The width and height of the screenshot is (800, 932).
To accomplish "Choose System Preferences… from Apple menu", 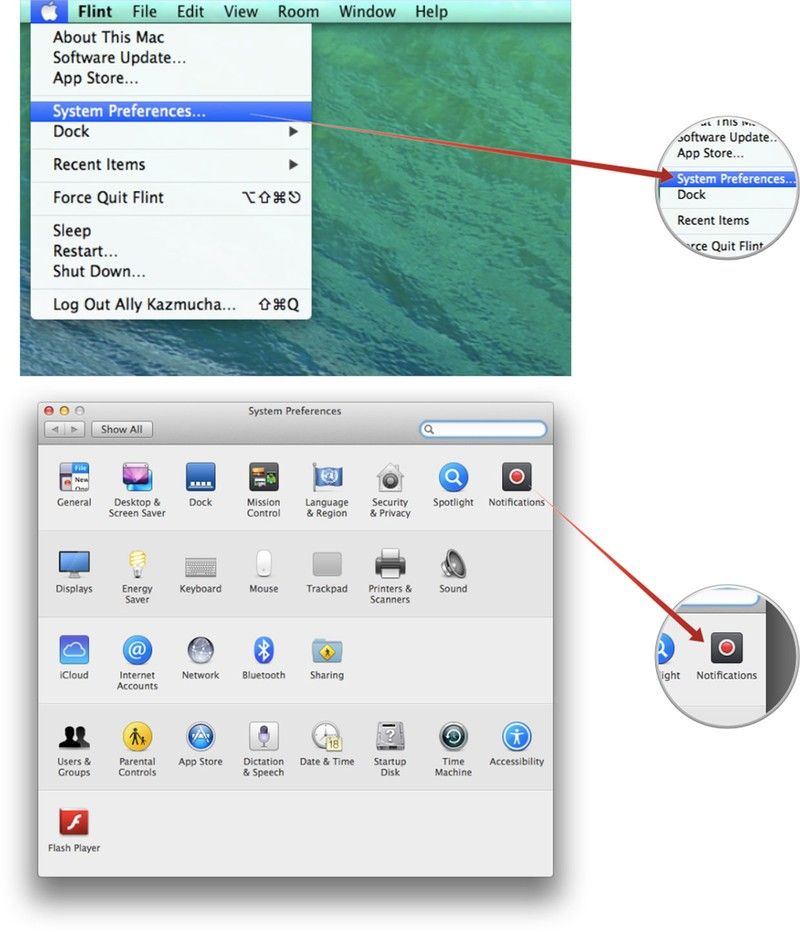I will 130,111.
